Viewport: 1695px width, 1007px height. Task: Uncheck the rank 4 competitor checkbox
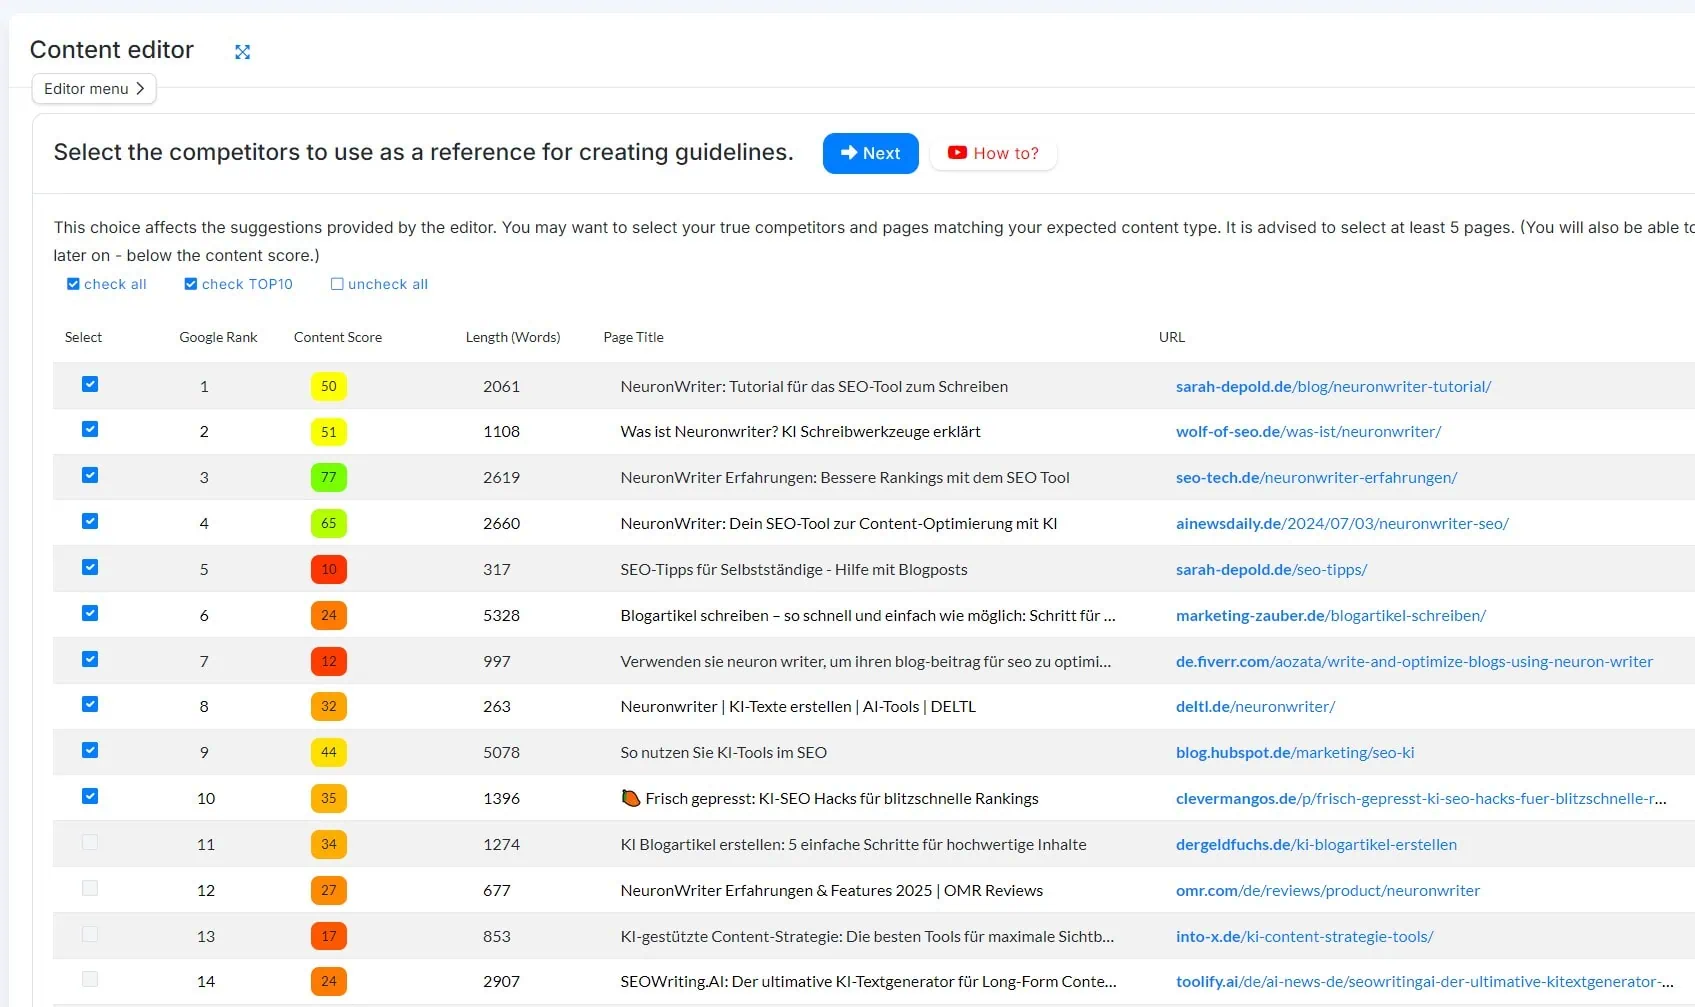(x=90, y=521)
